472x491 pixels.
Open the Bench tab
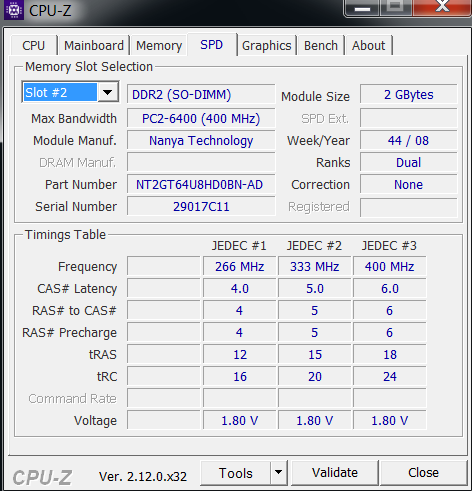point(321,45)
